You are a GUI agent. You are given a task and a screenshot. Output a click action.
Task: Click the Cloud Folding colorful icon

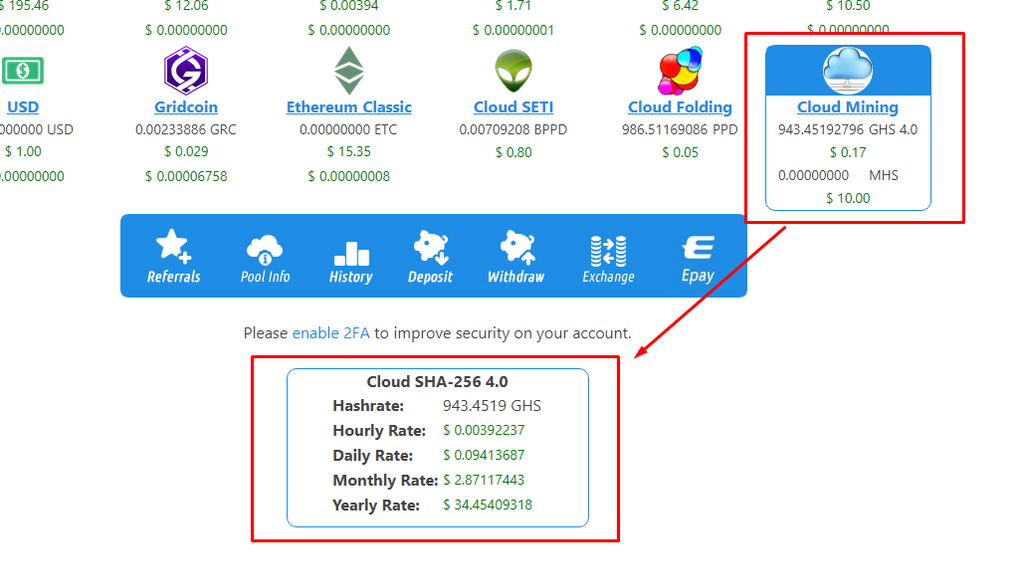pos(680,71)
